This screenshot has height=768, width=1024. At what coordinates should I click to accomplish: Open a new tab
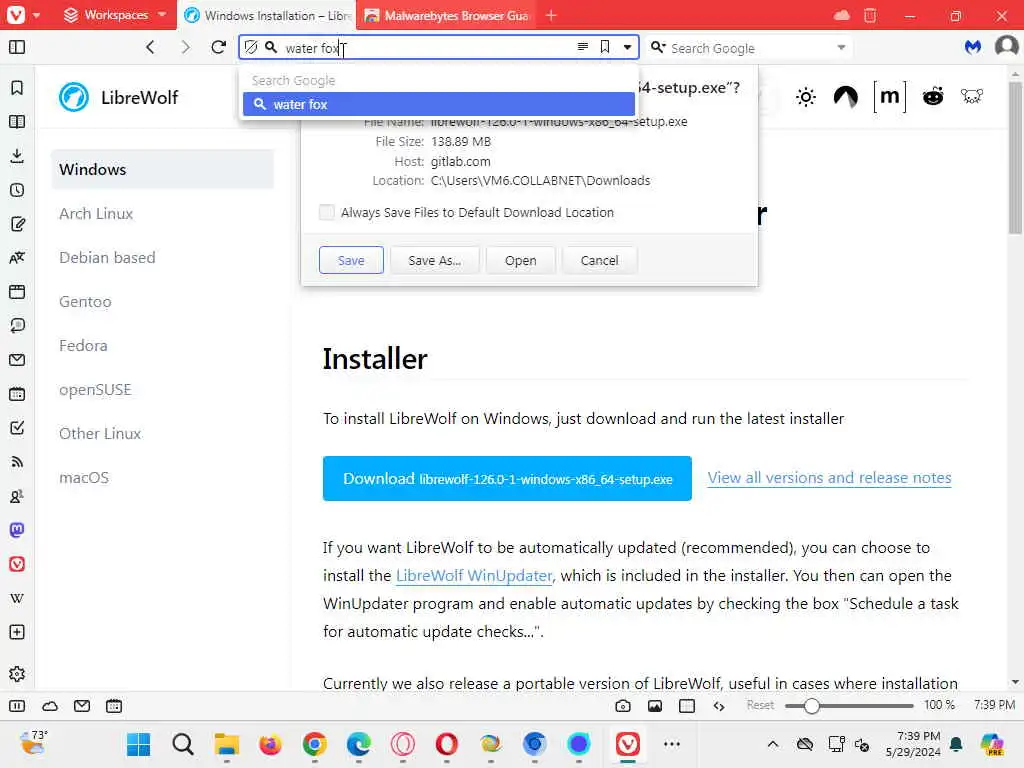pyautogui.click(x=551, y=15)
